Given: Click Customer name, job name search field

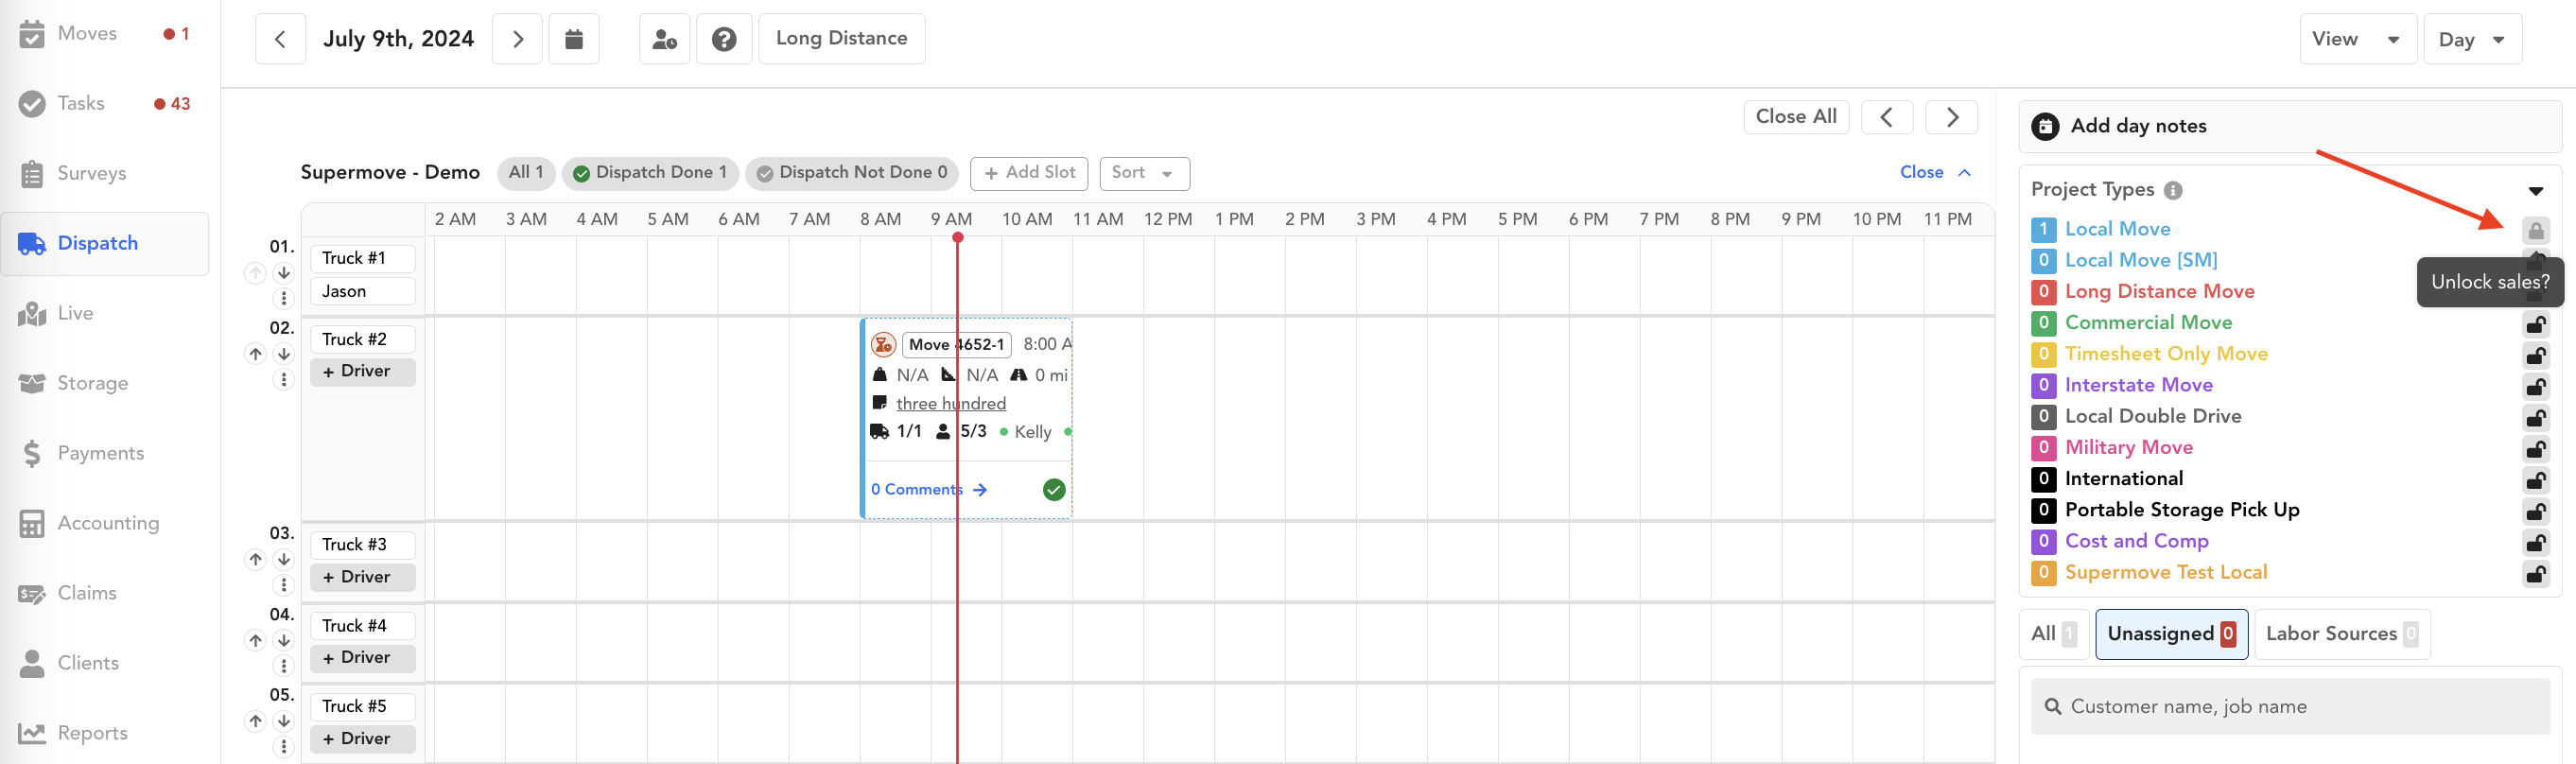Looking at the screenshot, I should point(2290,707).
